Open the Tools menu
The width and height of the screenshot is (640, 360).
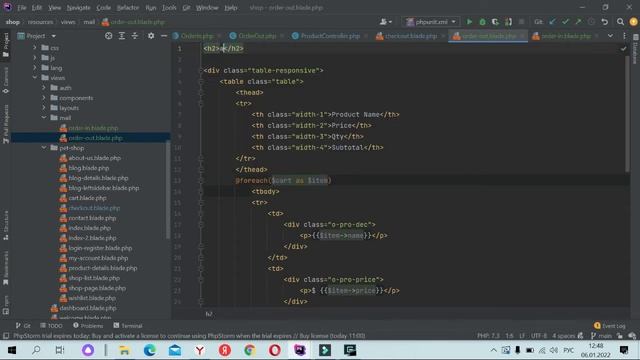169,8
